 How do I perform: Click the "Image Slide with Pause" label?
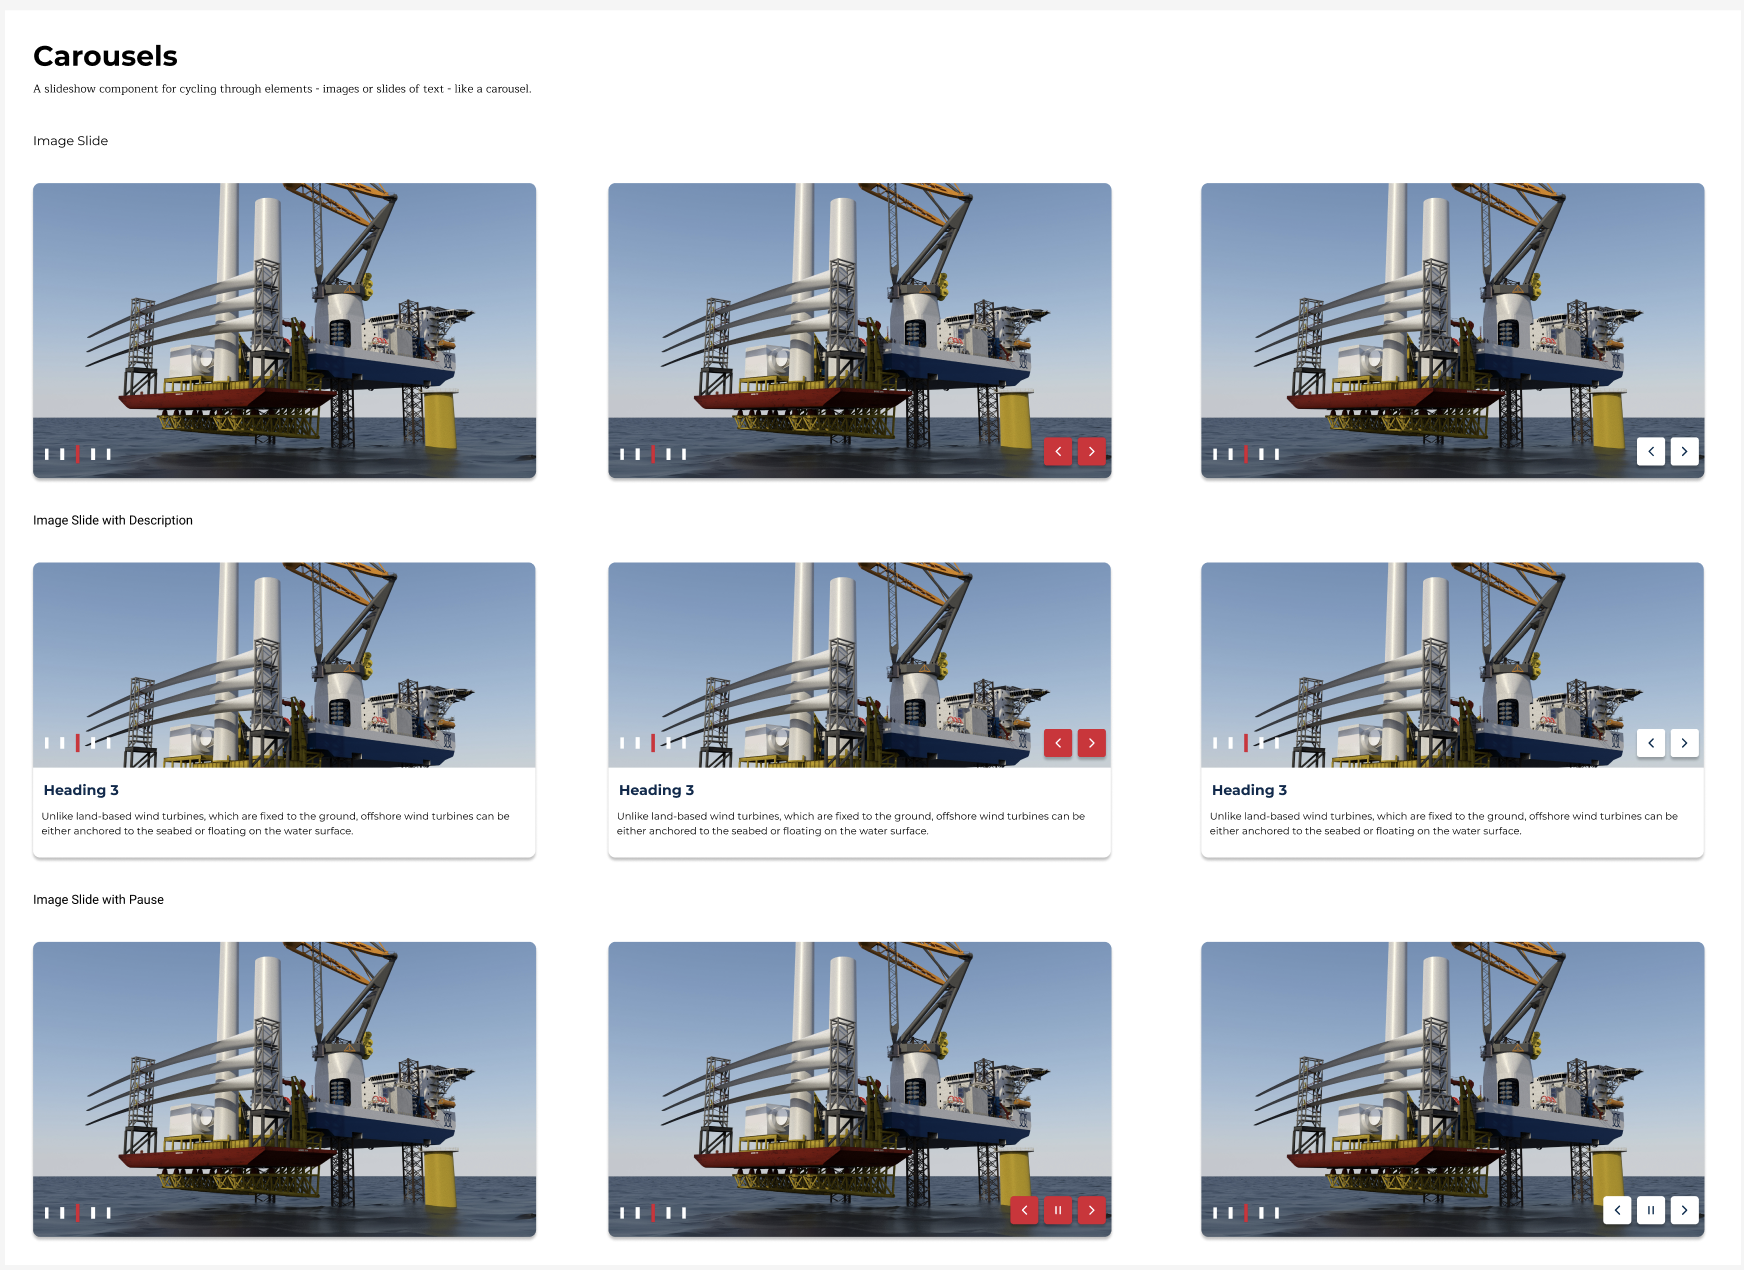98,900
